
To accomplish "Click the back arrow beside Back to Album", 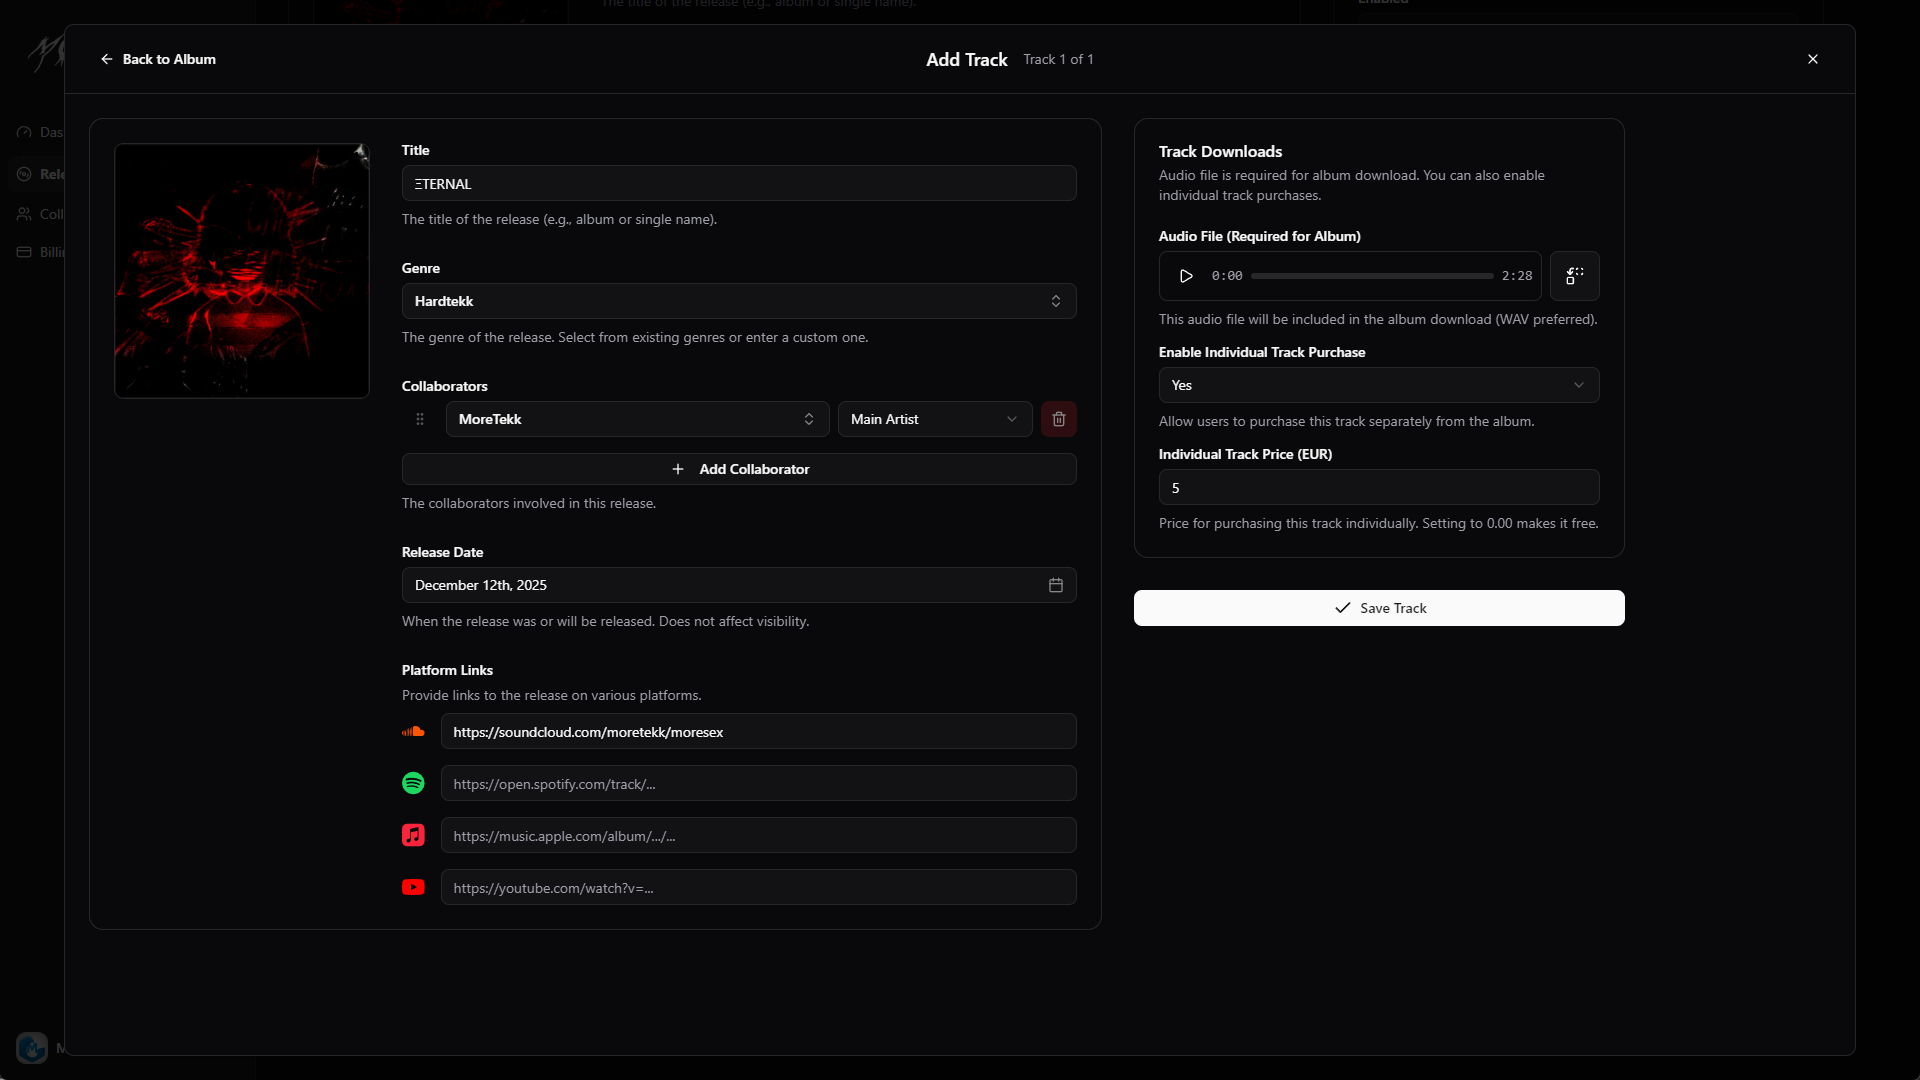I will point(106,59).
